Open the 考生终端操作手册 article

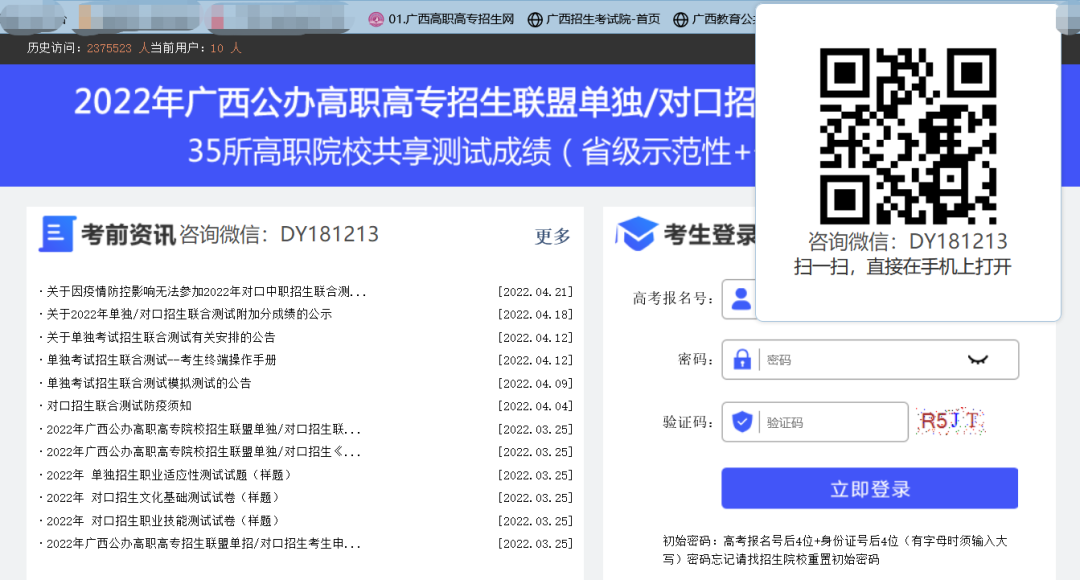point(160,360)
